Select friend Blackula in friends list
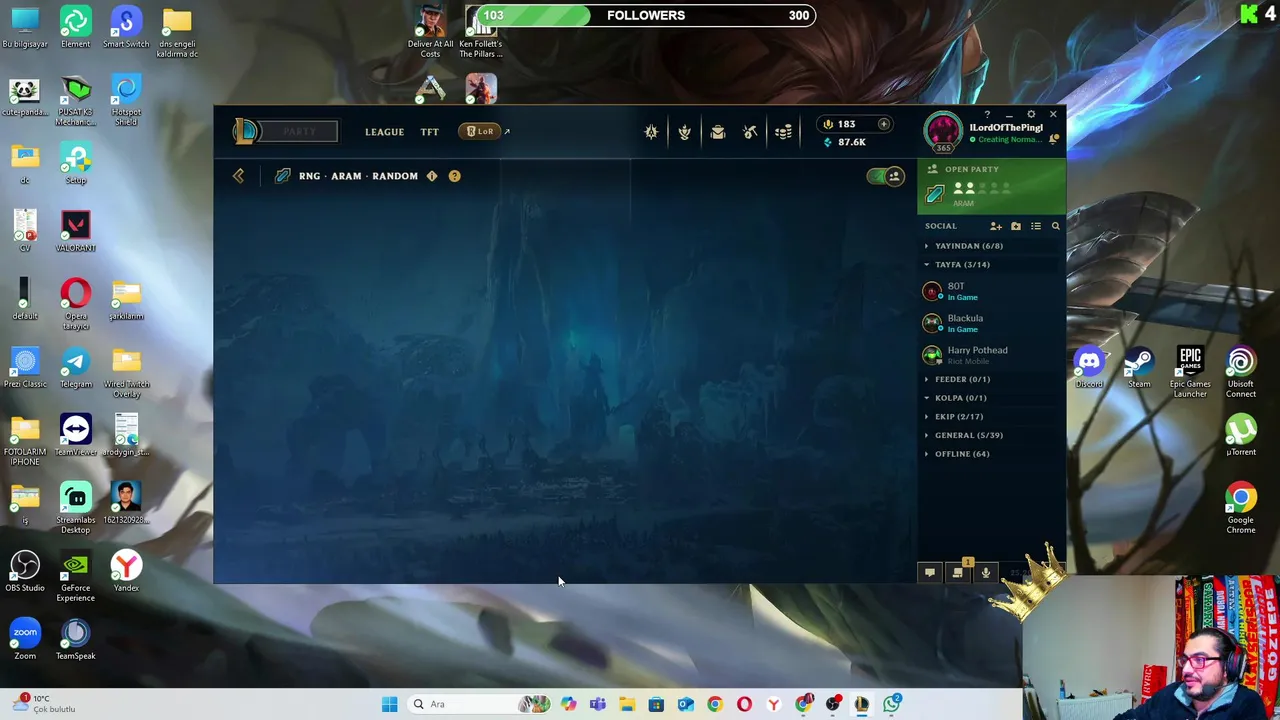This screenshot has height=720, width=1280. pyautogui.click(x=990, y=323)
